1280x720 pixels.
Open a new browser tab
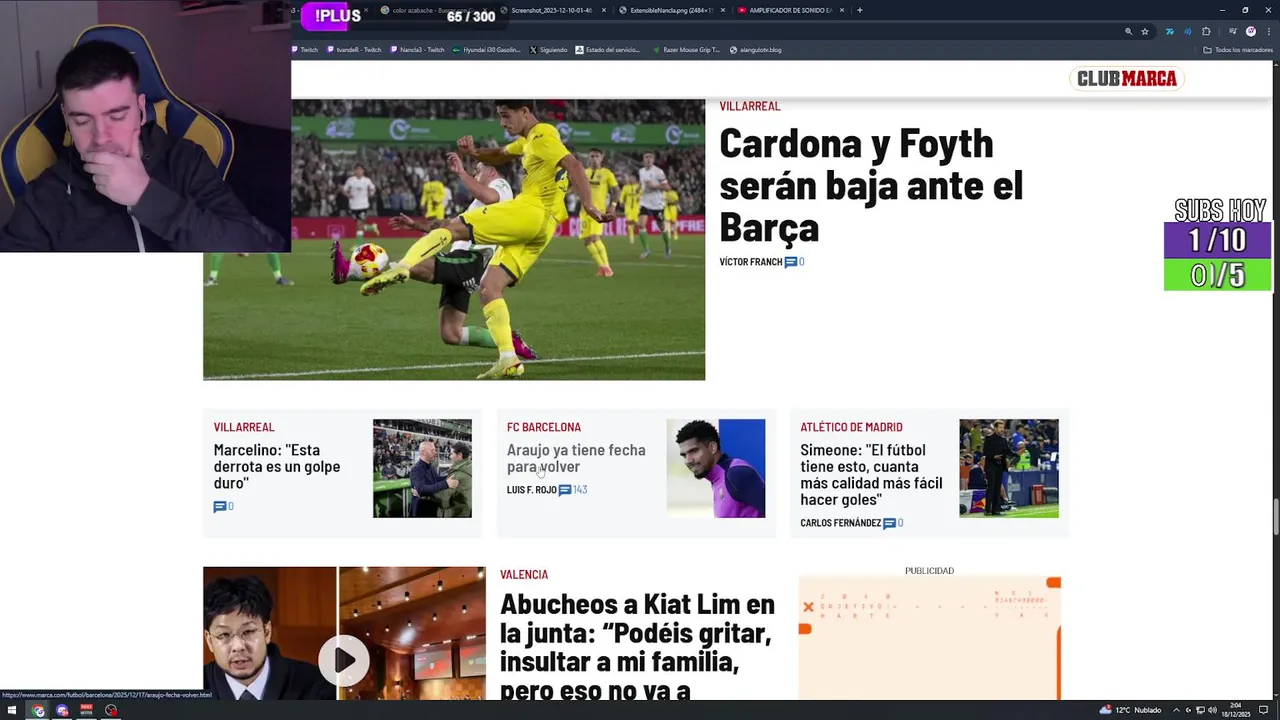tap(860, 10)
